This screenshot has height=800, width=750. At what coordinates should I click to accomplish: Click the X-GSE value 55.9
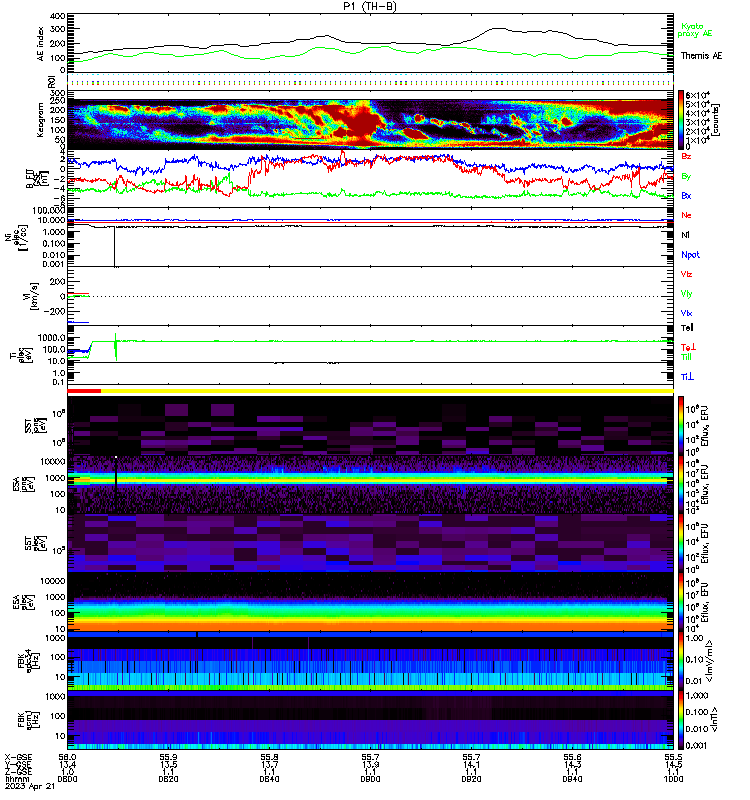(x=168, y=758)
